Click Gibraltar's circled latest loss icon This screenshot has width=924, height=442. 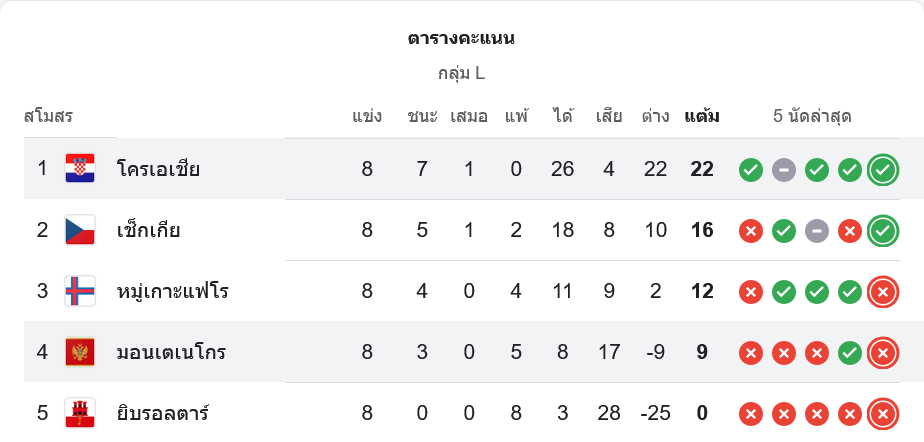(x=882, y=414)
